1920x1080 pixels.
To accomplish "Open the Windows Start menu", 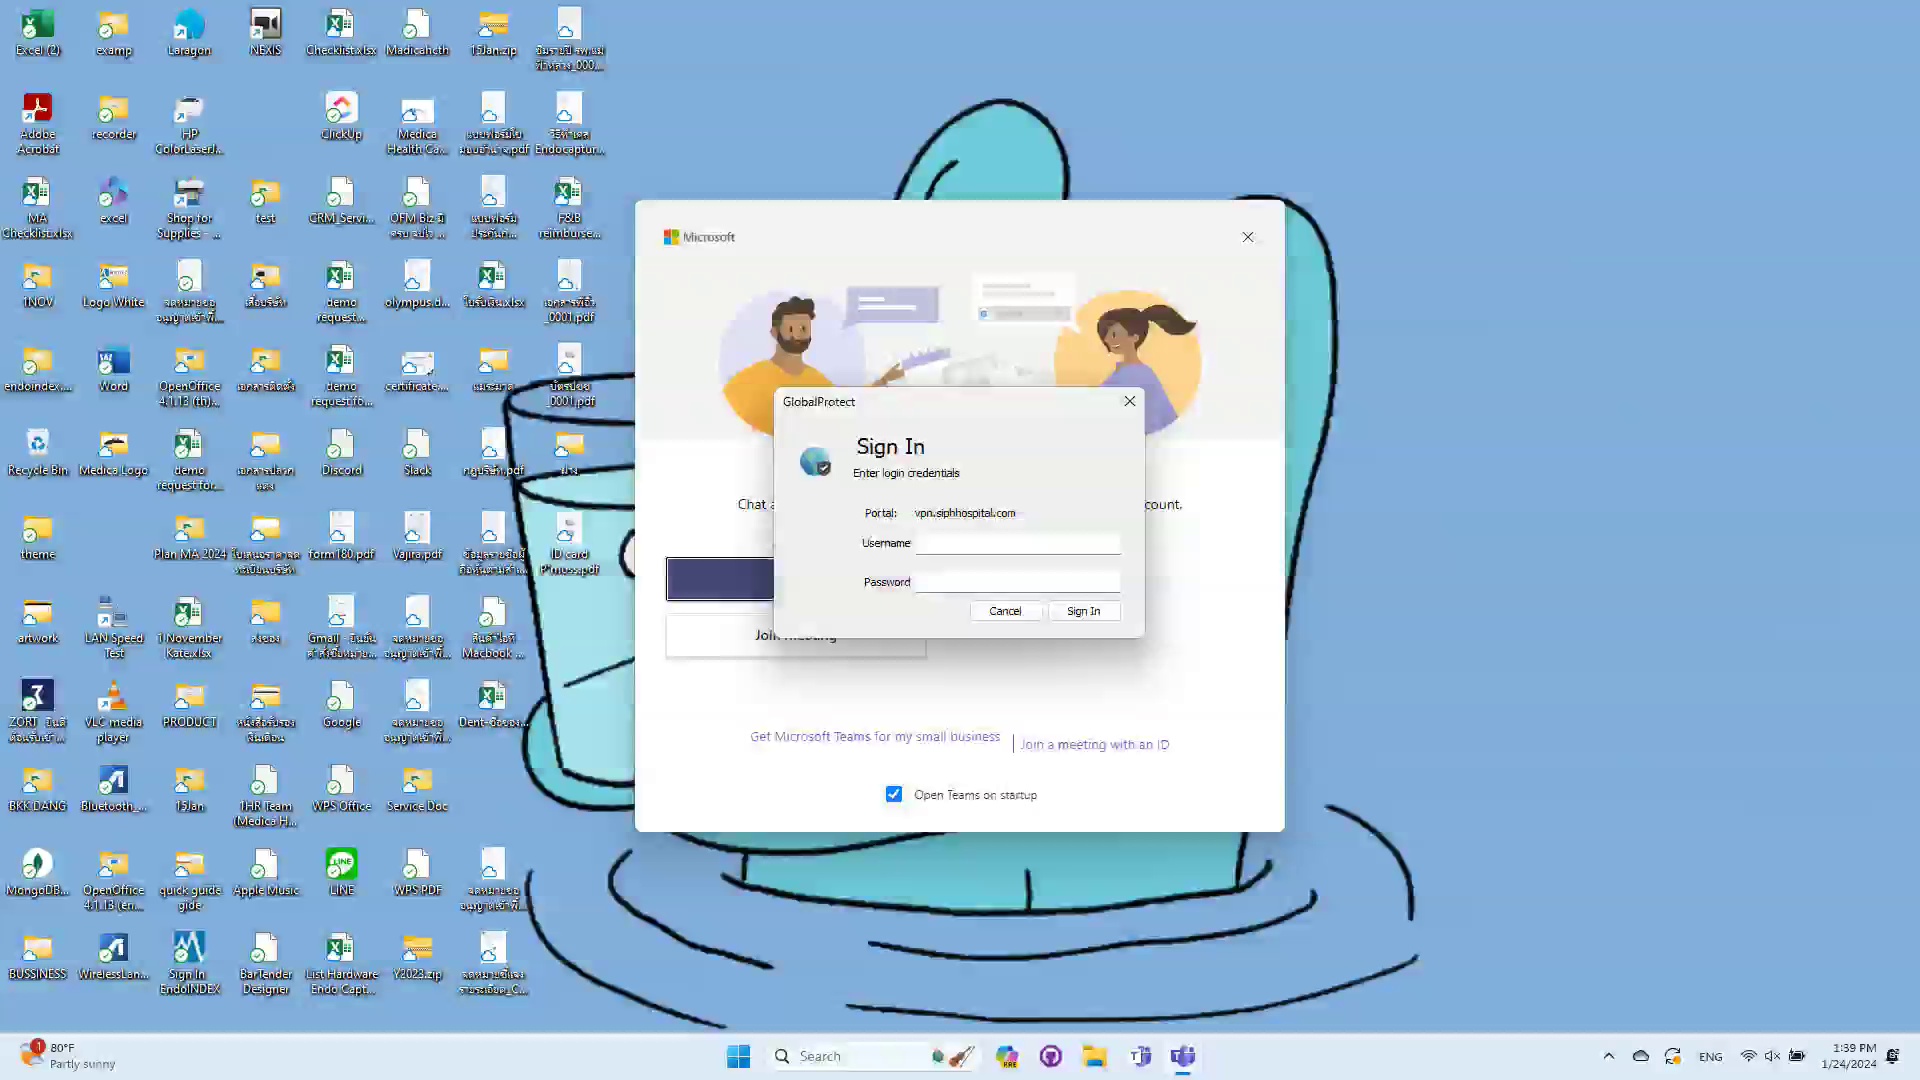I will click(739, 1056).
